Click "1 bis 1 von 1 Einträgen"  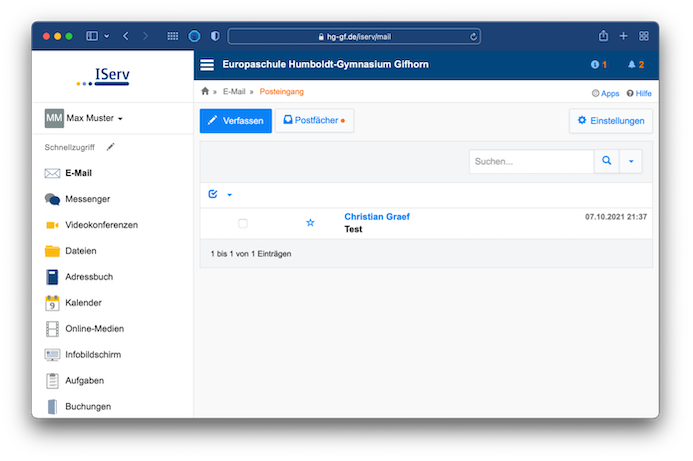pyautogui.click(x=251, y=254)
